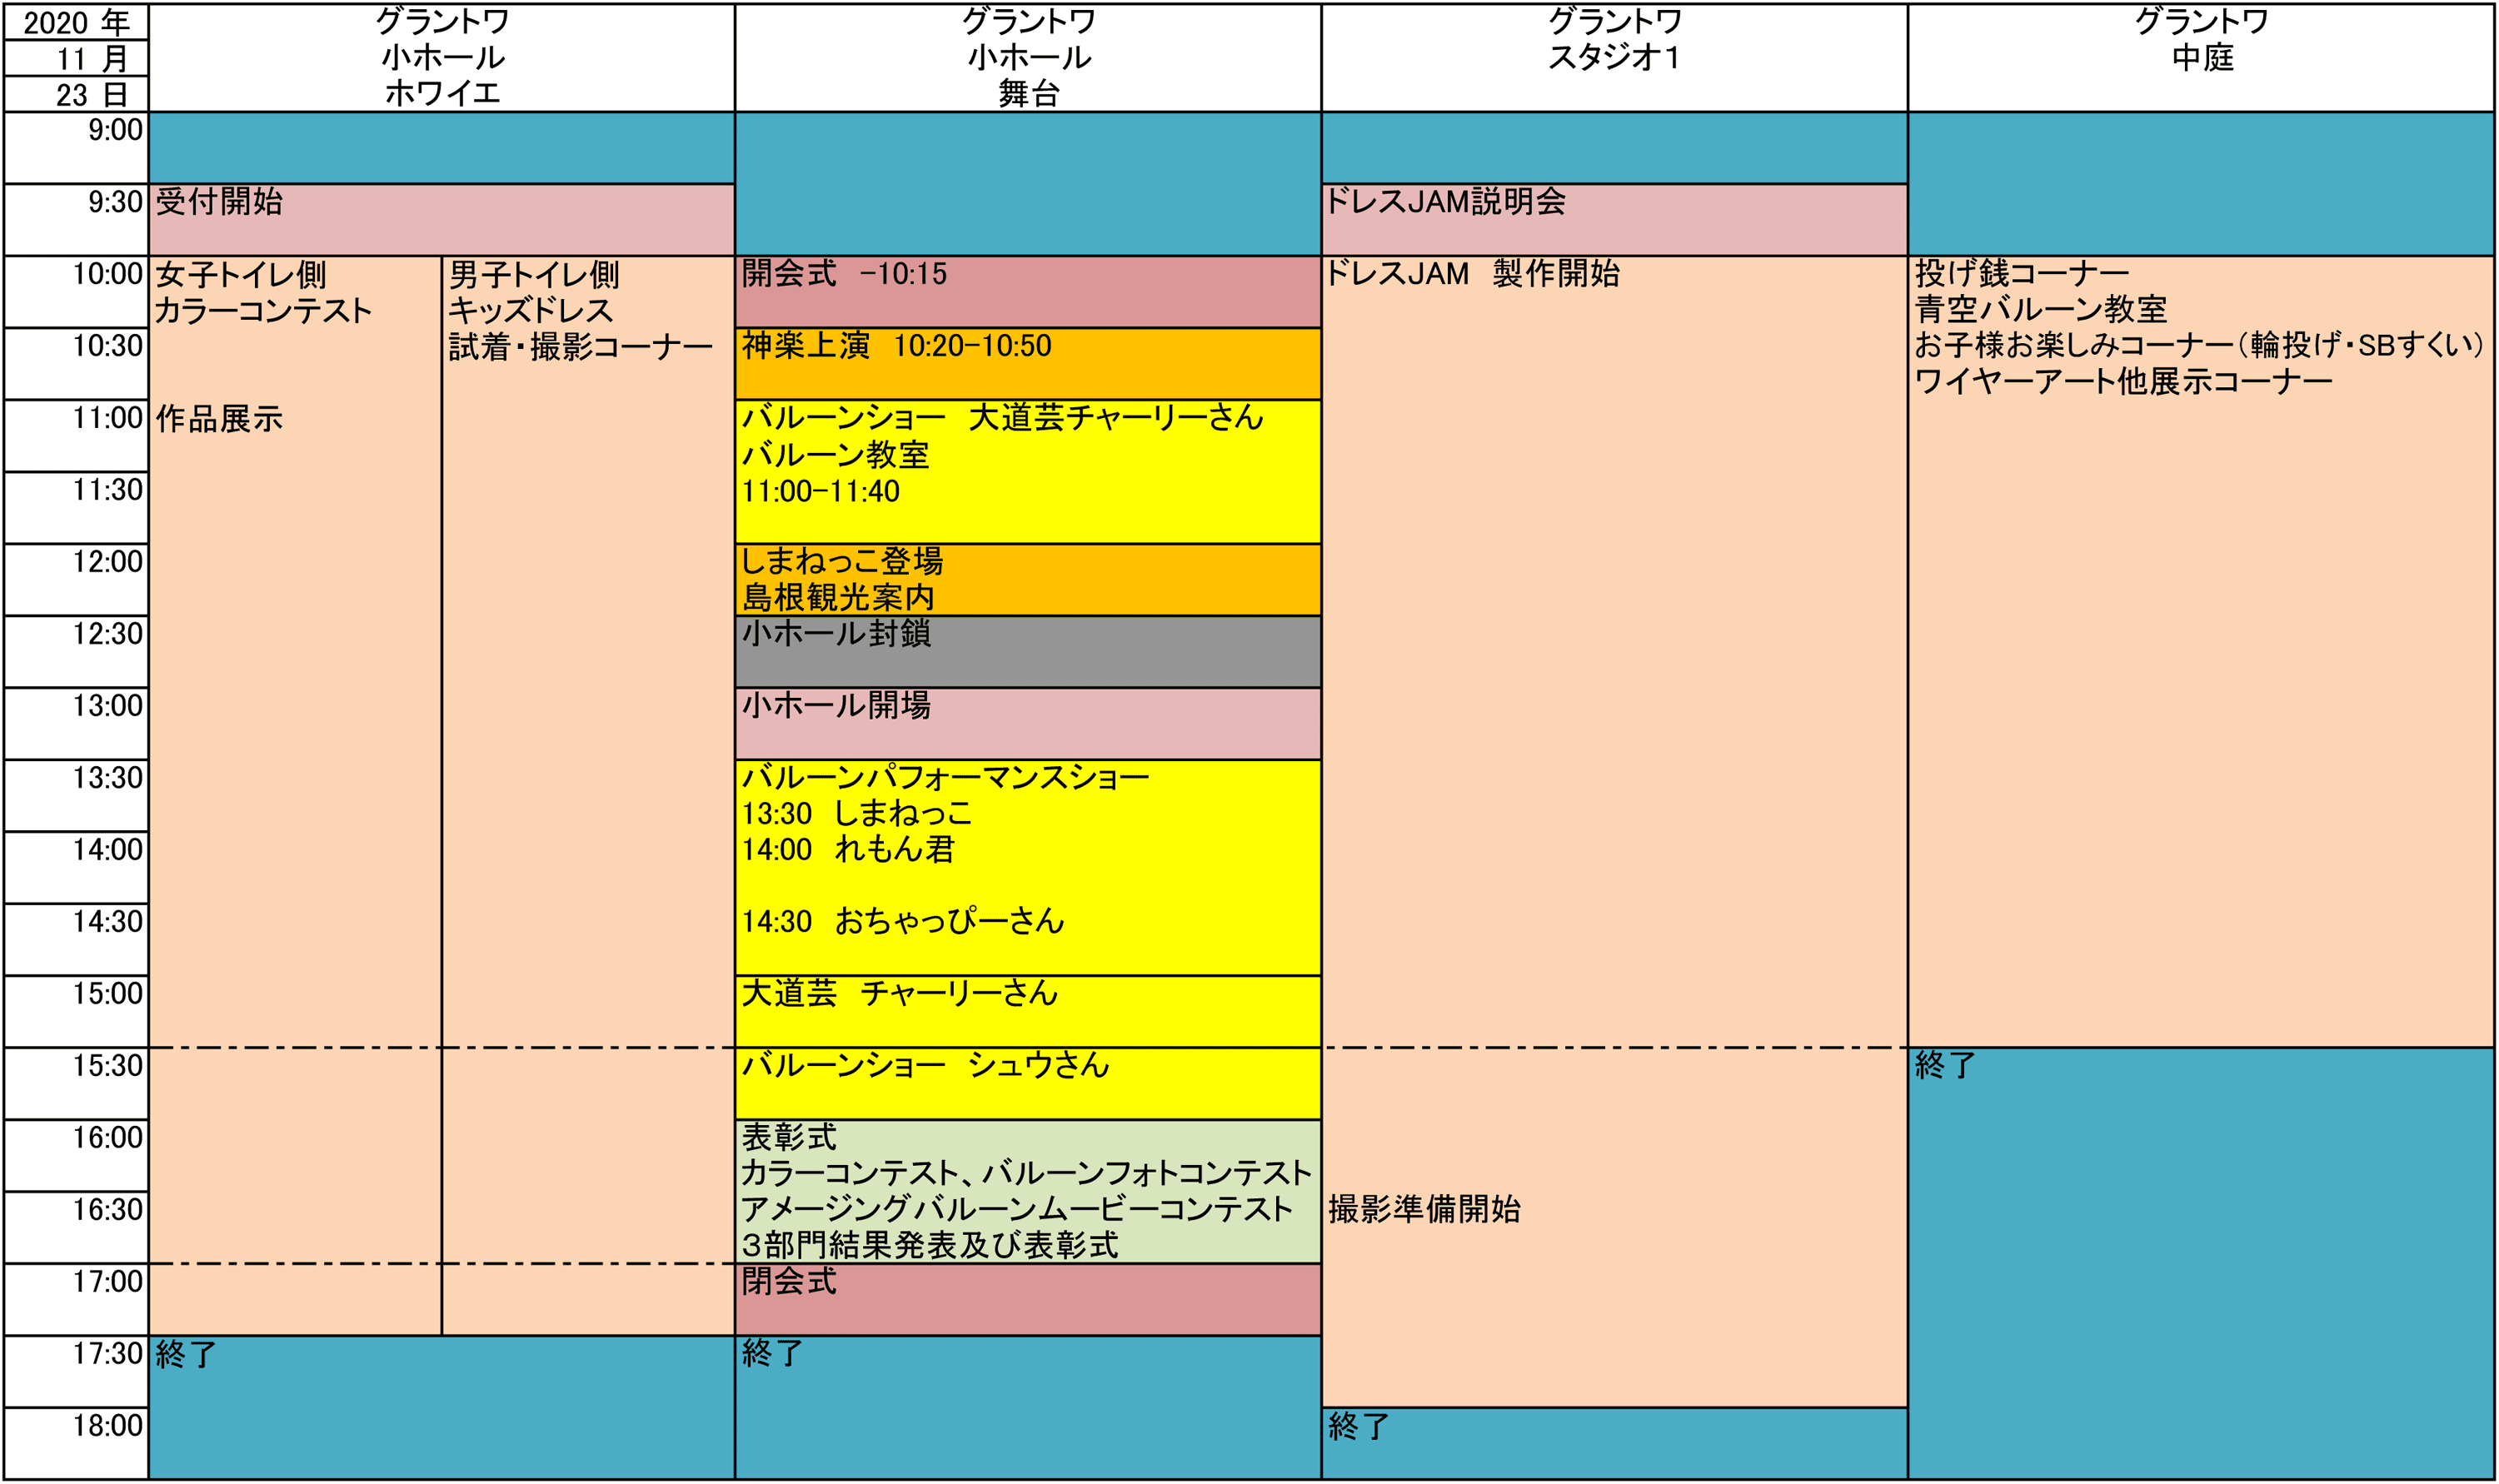The width and height of the screenshot is (2499, 1484).
Task: Click 'ドレスJAM 製作開始' text
Action: [x=1473, y=273]
